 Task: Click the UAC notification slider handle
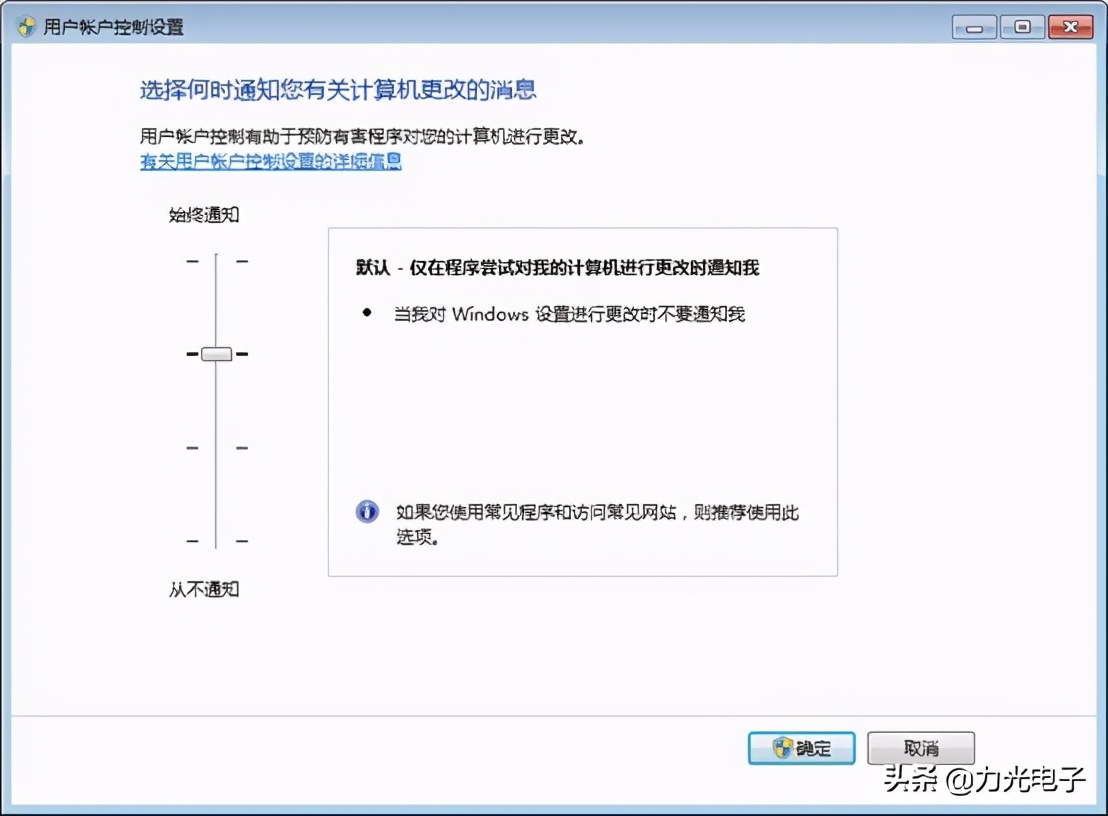tap(216, 354)
